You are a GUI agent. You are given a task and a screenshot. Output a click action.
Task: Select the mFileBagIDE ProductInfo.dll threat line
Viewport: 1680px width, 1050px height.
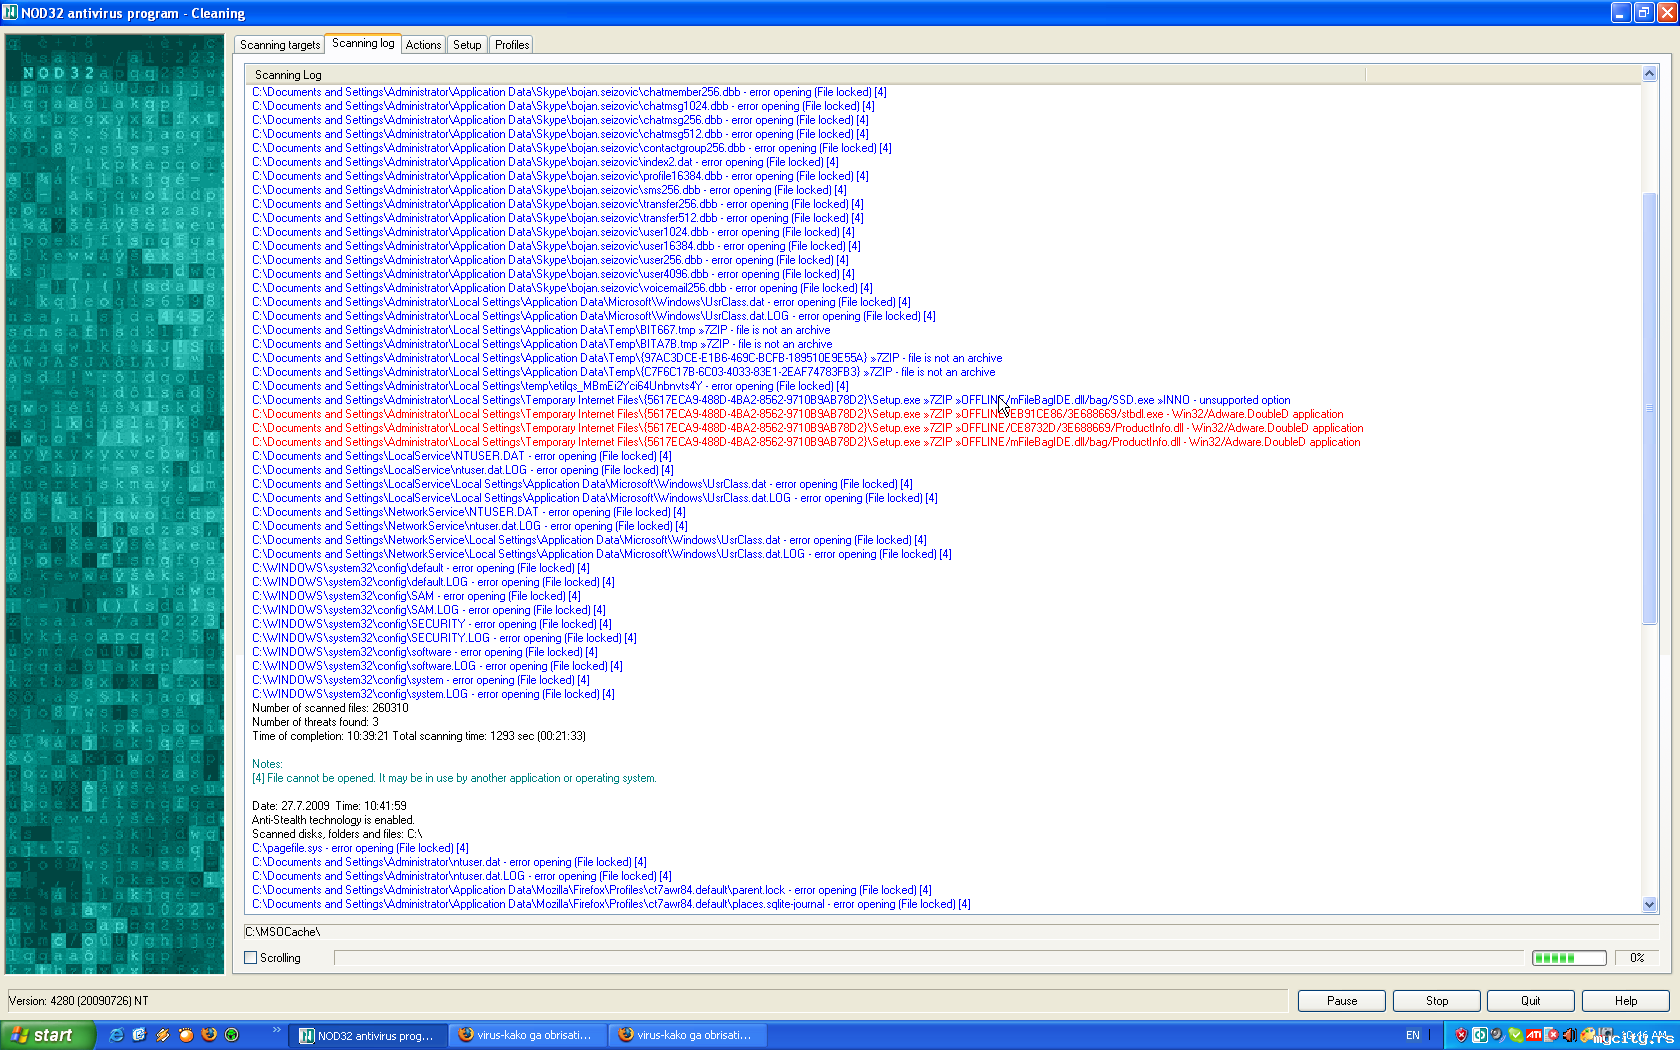coord(806,442)
